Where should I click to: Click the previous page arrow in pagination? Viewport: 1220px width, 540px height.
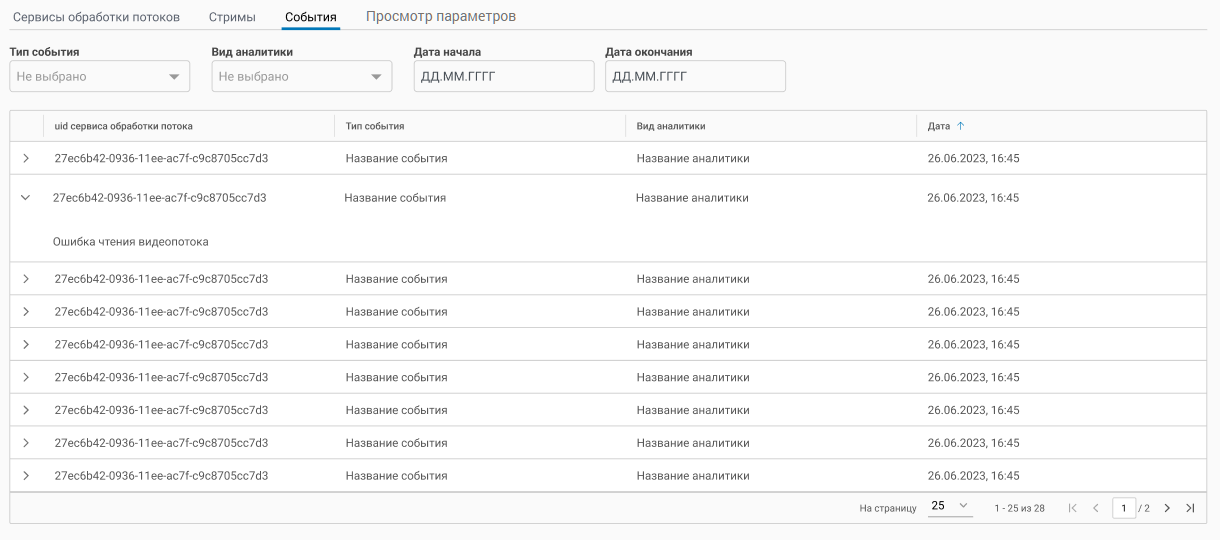coord(1096,508)
